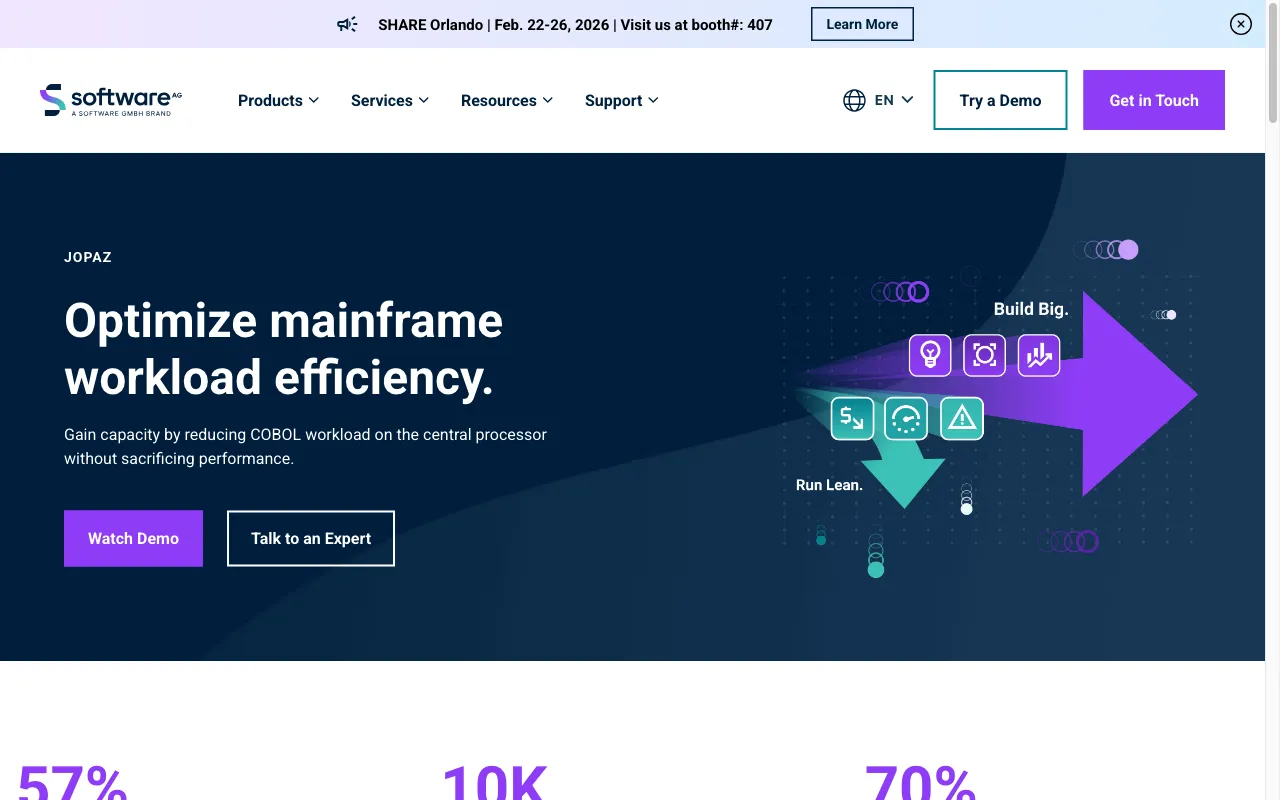Click the bar chart icon in hero graphic
1280x800 pixels.
point(1039,355)
